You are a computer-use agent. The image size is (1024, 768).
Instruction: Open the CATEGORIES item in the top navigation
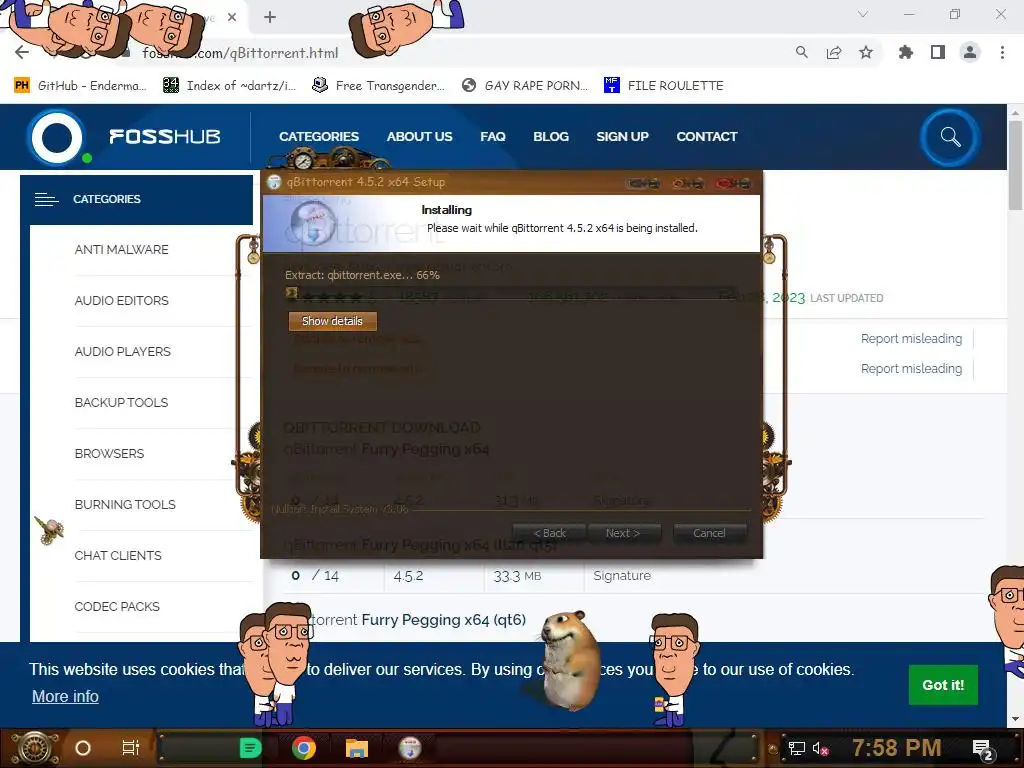(319, 136)
